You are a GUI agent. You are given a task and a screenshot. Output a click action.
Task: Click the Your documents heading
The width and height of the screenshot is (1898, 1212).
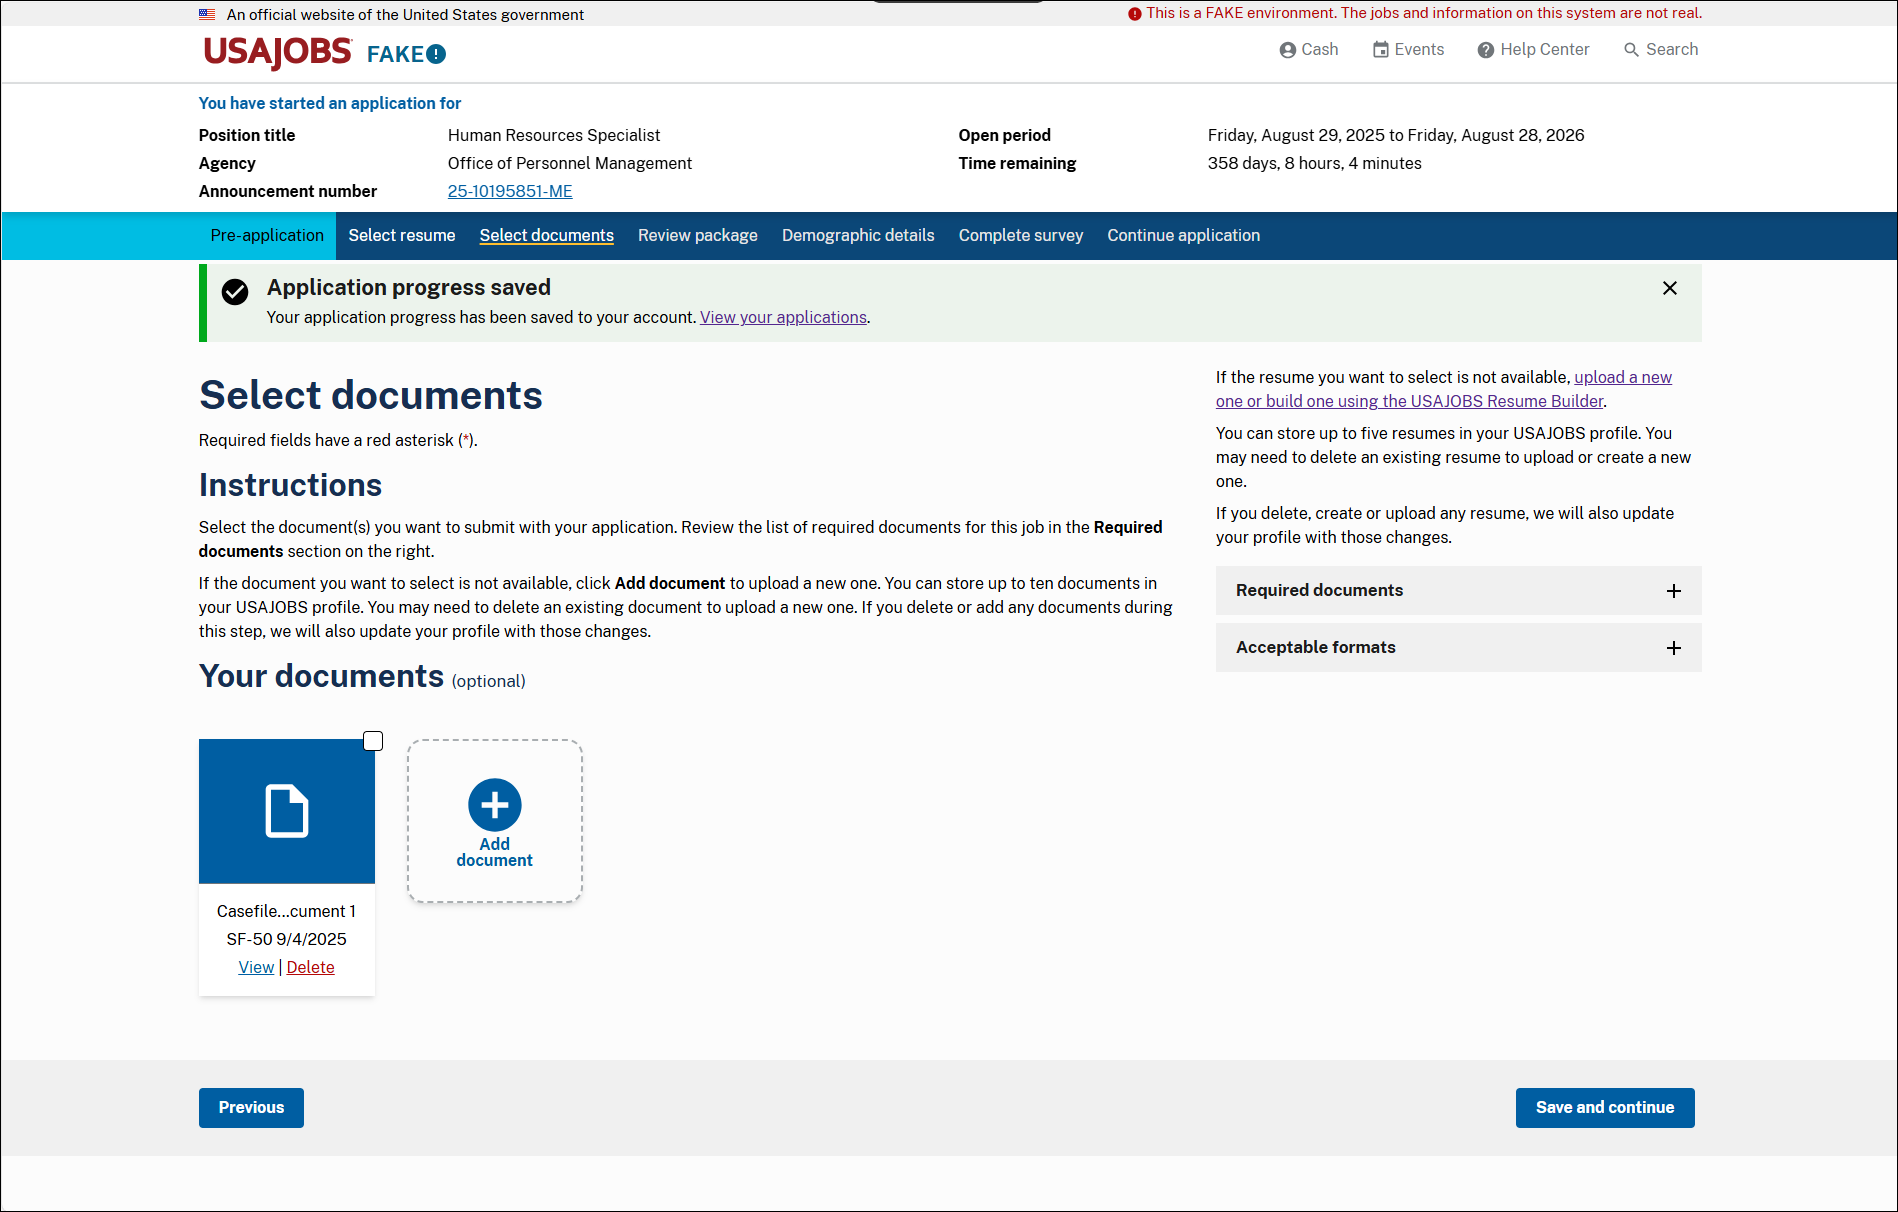coord(321,677)
